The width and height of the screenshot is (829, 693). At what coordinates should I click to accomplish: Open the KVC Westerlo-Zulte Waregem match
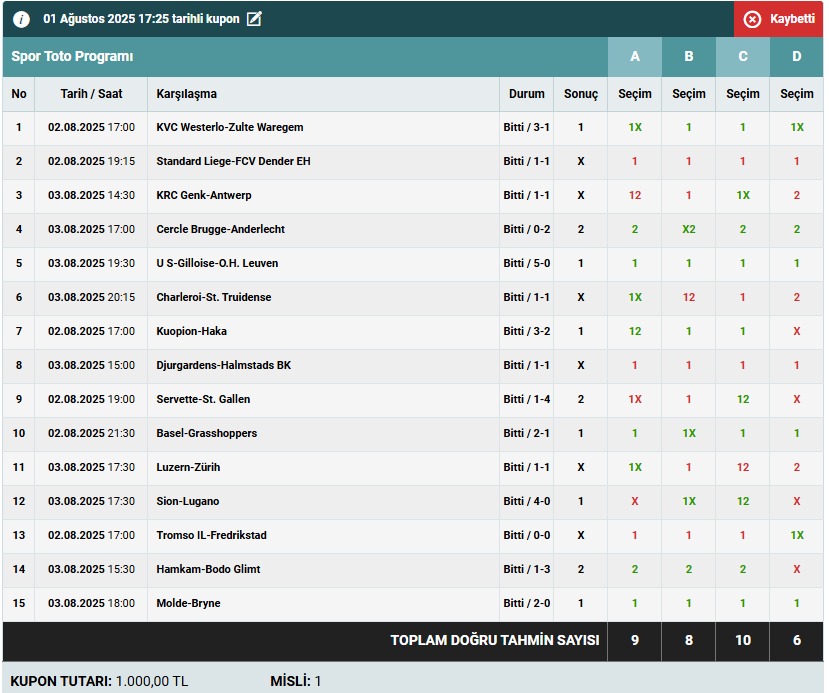pos(230,128)
